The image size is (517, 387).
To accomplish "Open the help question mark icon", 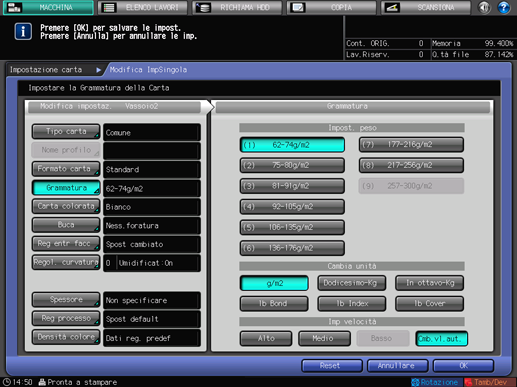I will coord(503,7).
